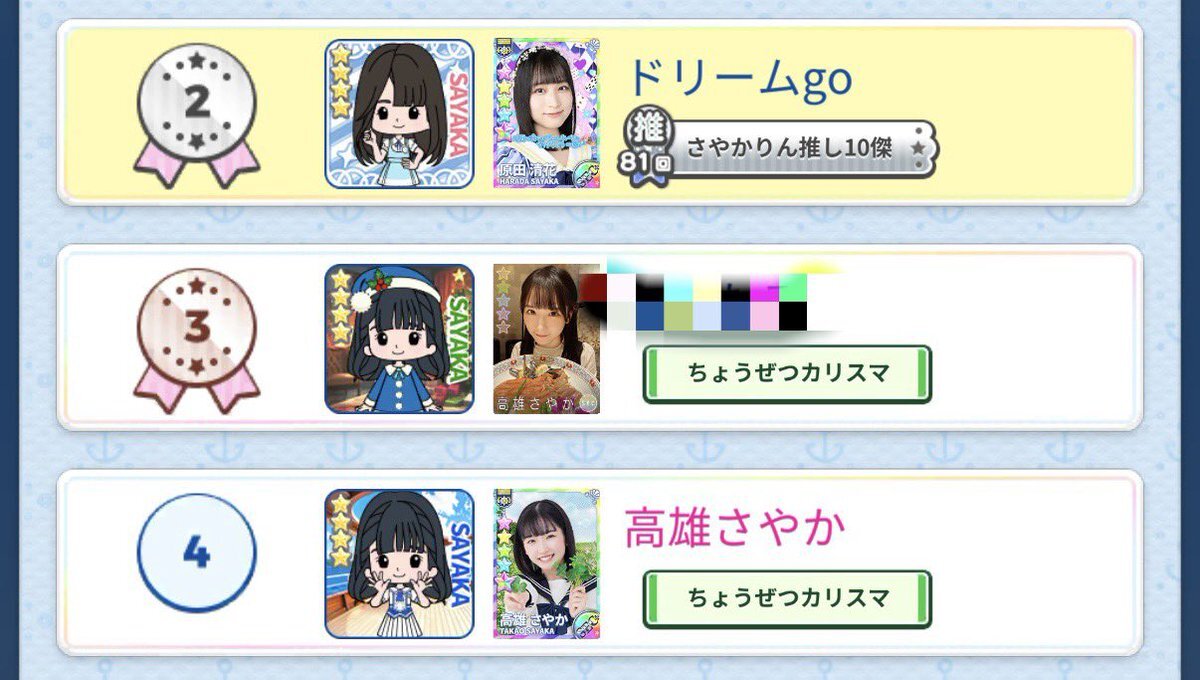Open the pink 高雄さやか player name
This screenshot has height=680, width=1200.
(x=736, y=528)
